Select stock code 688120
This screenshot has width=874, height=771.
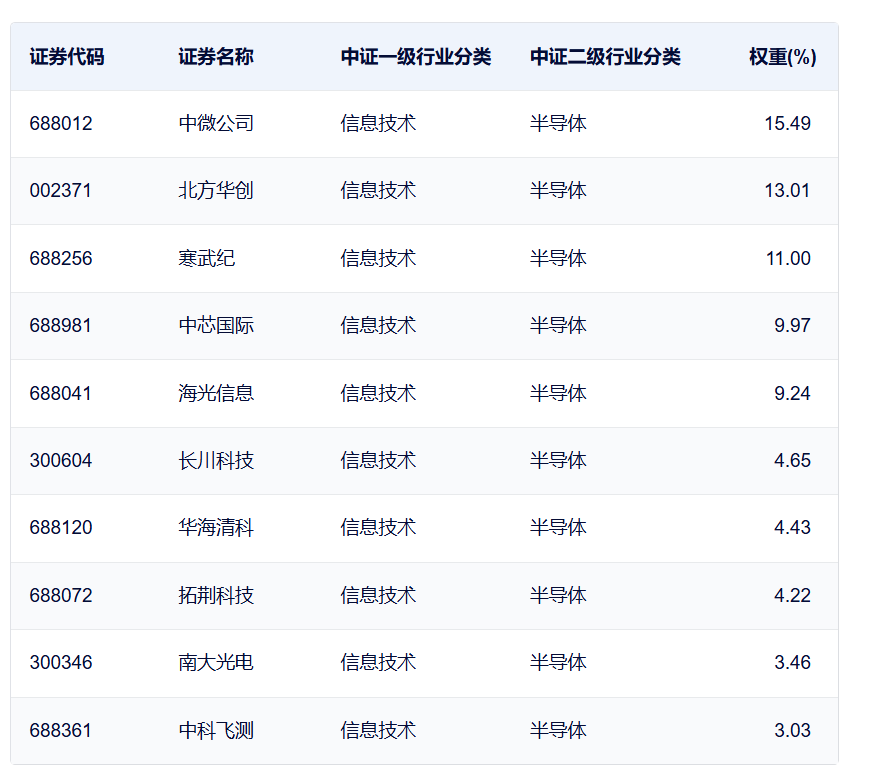[61, 528]
